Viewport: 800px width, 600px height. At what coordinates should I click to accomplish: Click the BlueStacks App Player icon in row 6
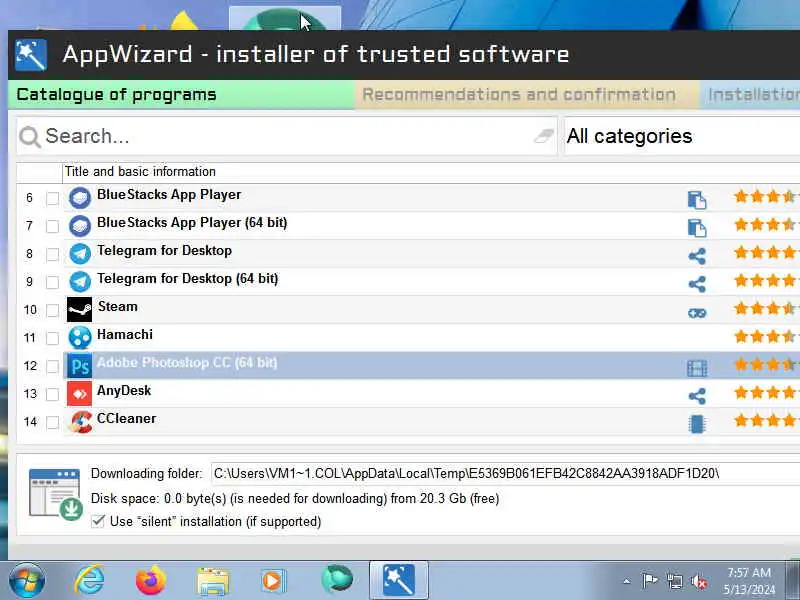(80, 197)
